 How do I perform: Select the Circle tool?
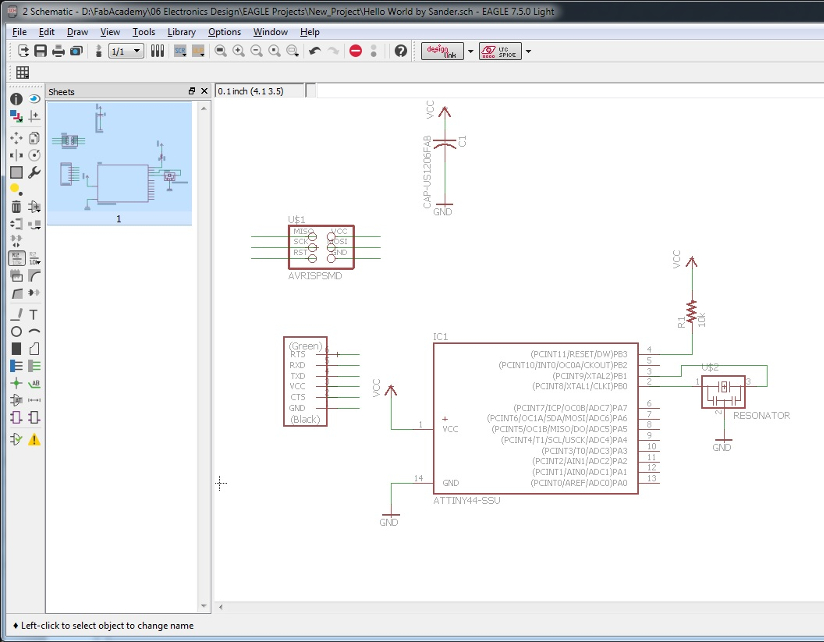16,332
